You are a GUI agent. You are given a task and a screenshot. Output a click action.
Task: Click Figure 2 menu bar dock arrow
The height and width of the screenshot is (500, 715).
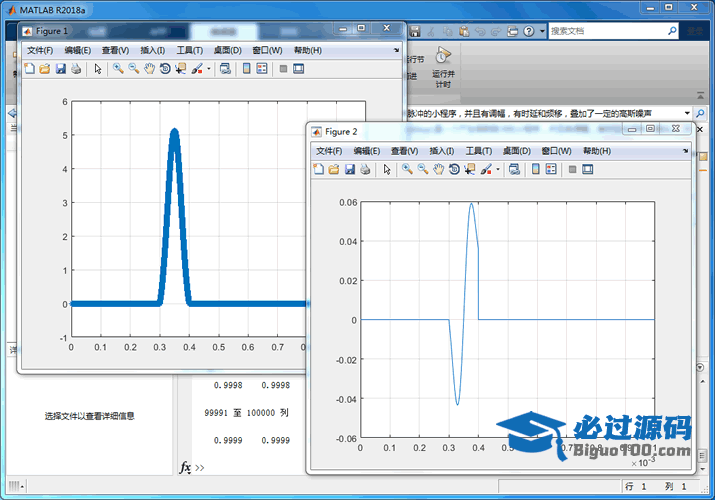685,151
